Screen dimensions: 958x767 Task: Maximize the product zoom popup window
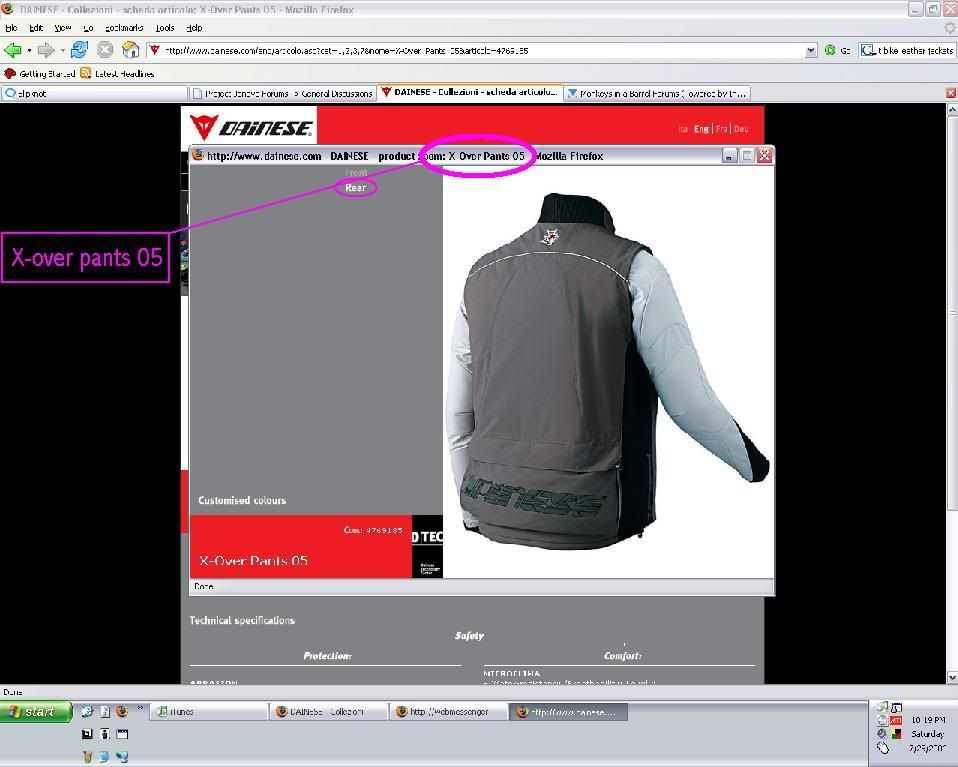[x=747, y=156]
